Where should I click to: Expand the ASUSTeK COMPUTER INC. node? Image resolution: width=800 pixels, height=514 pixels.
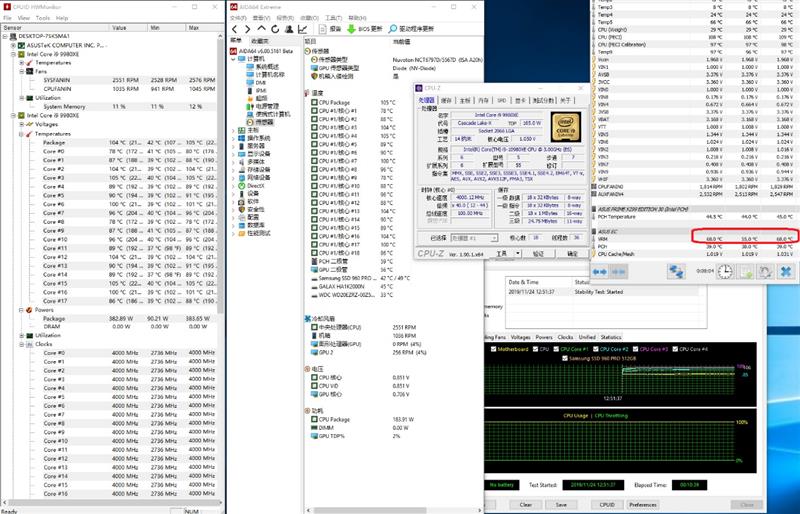coord(13,45)
